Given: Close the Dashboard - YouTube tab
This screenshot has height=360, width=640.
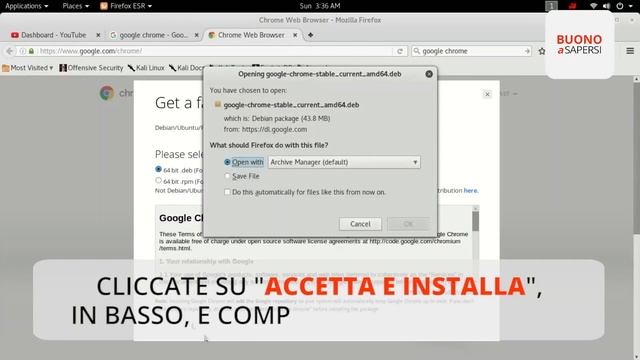Looking at the screenshot, I should tap(98, 35).
